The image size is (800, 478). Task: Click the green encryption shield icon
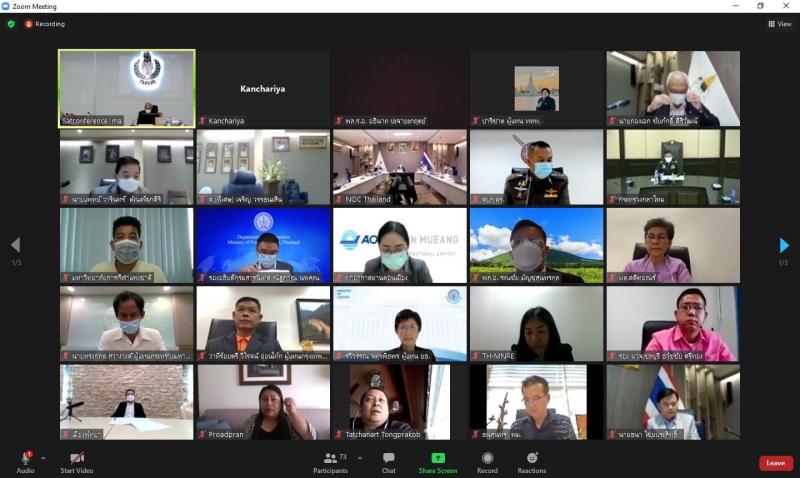click(11, 24)
